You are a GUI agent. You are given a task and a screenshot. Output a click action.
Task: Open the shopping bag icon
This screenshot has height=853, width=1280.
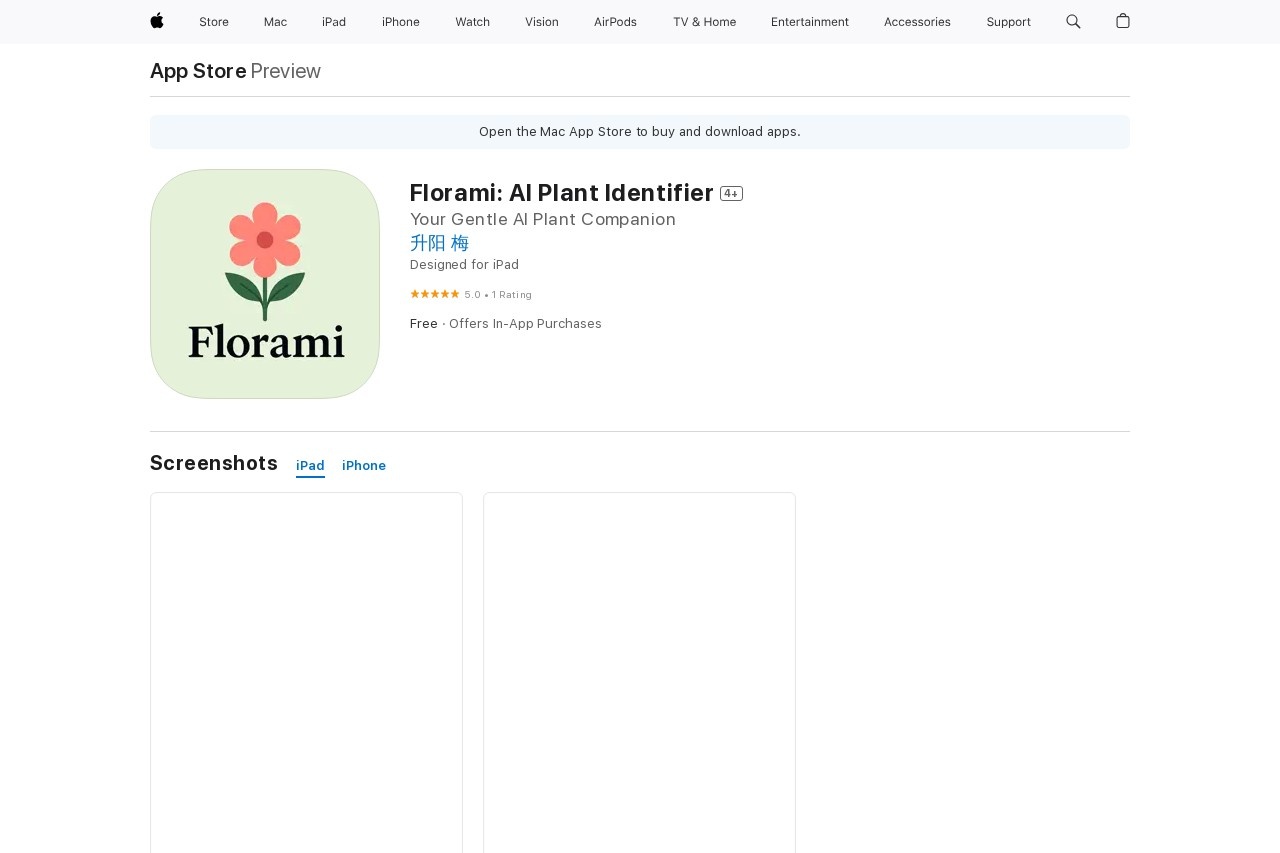click(1123, 21)
